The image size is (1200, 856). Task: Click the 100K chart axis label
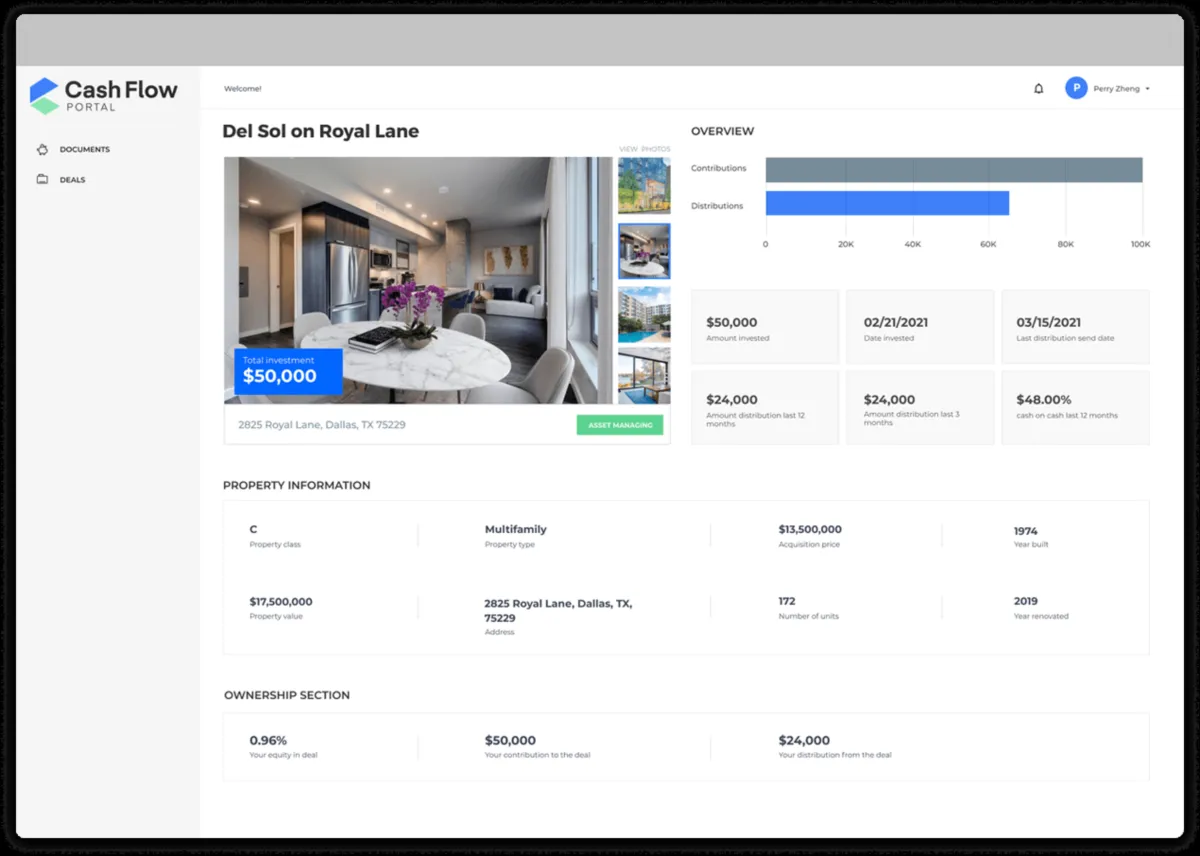[1141, 244]
